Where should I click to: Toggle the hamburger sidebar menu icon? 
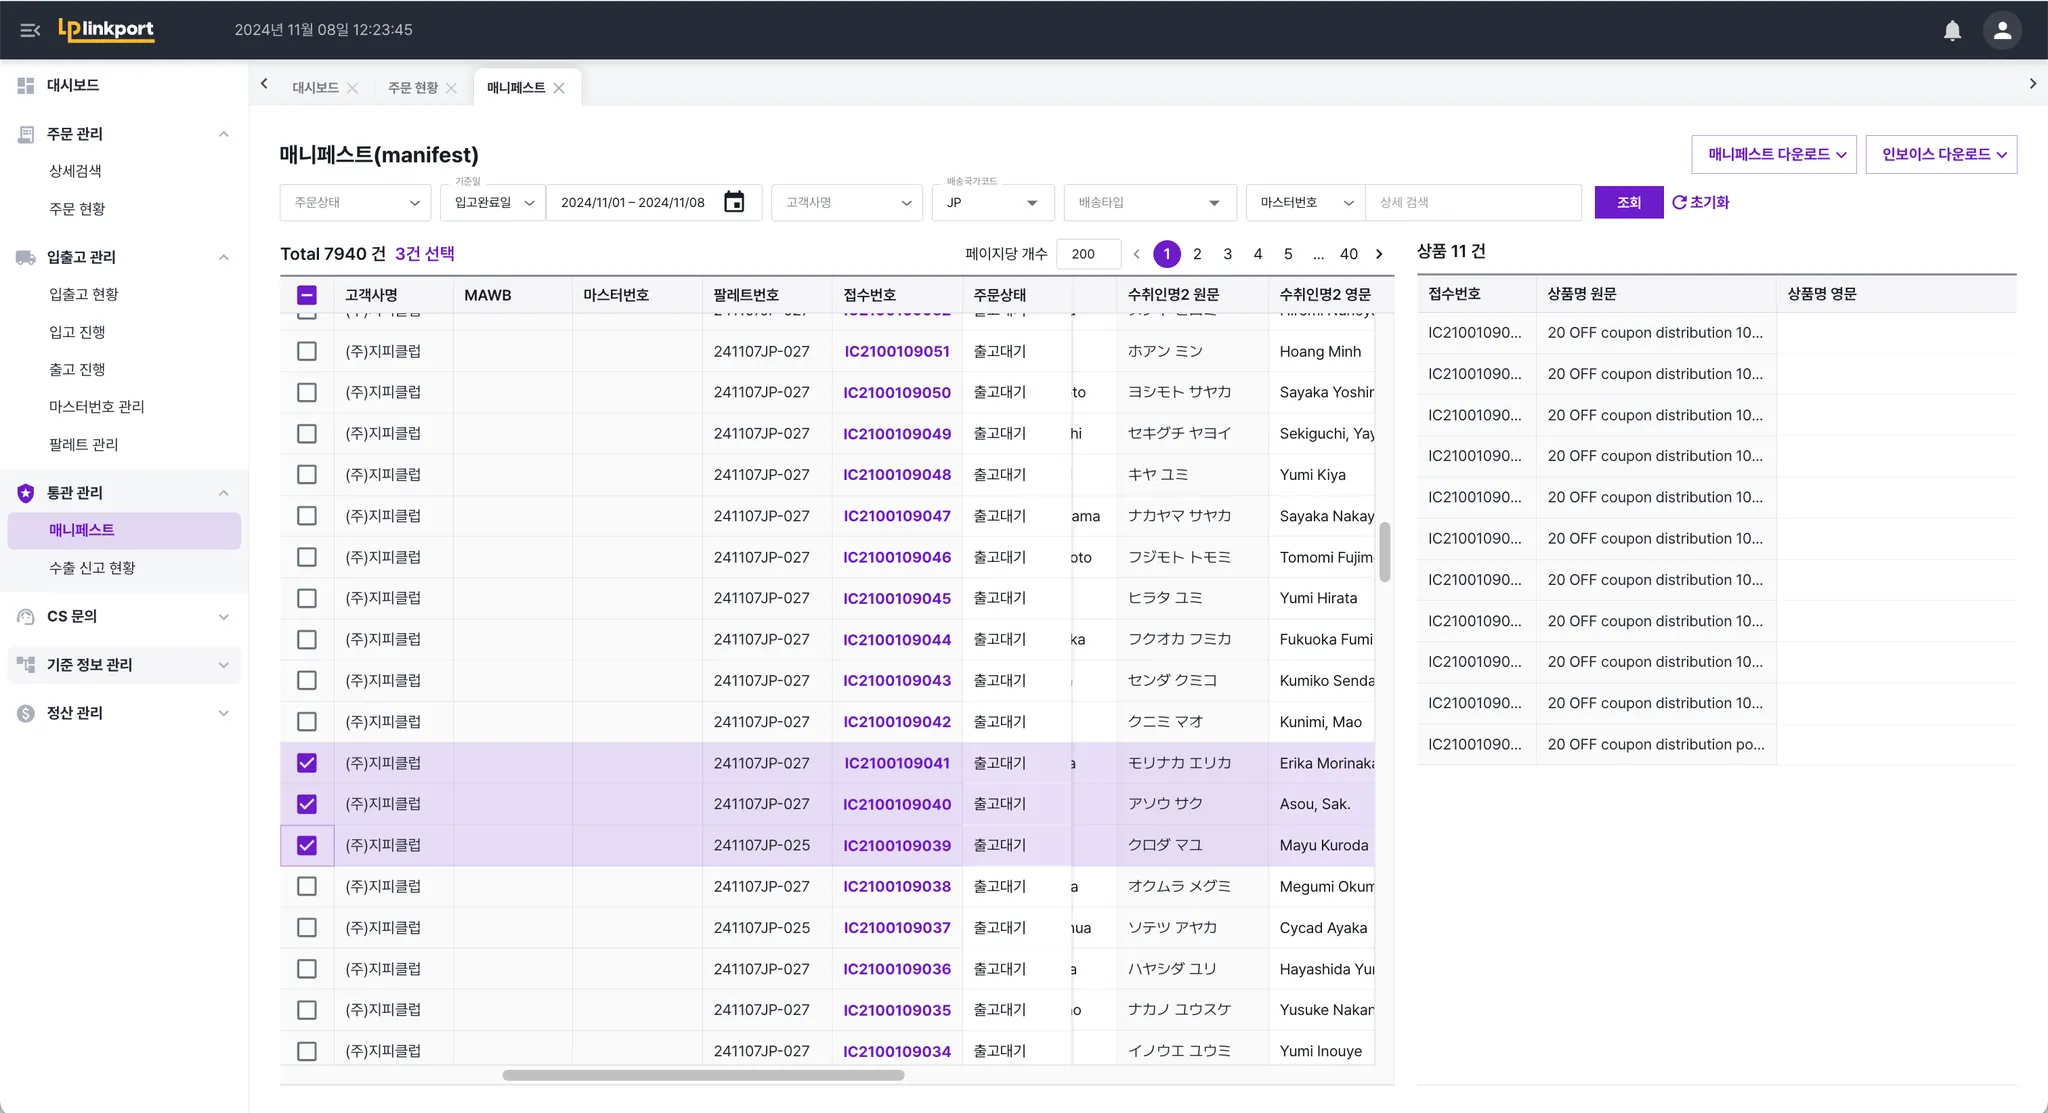click(30, 30)
